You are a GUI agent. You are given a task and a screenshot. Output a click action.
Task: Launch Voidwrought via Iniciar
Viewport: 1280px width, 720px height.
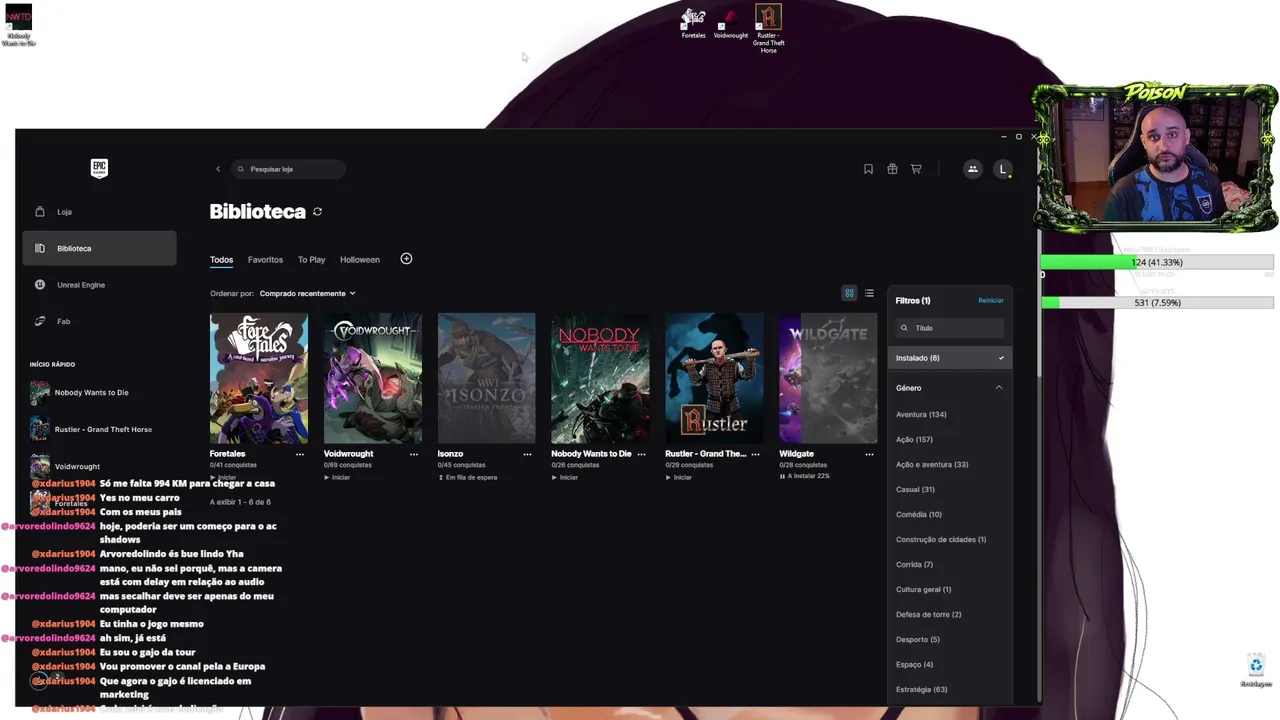click(x=337, y=477)
